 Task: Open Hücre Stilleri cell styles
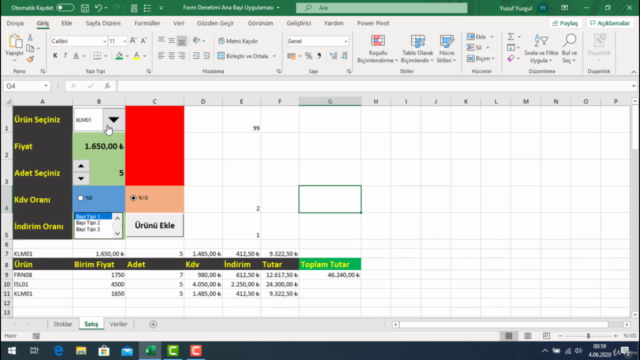pos(446,49)
